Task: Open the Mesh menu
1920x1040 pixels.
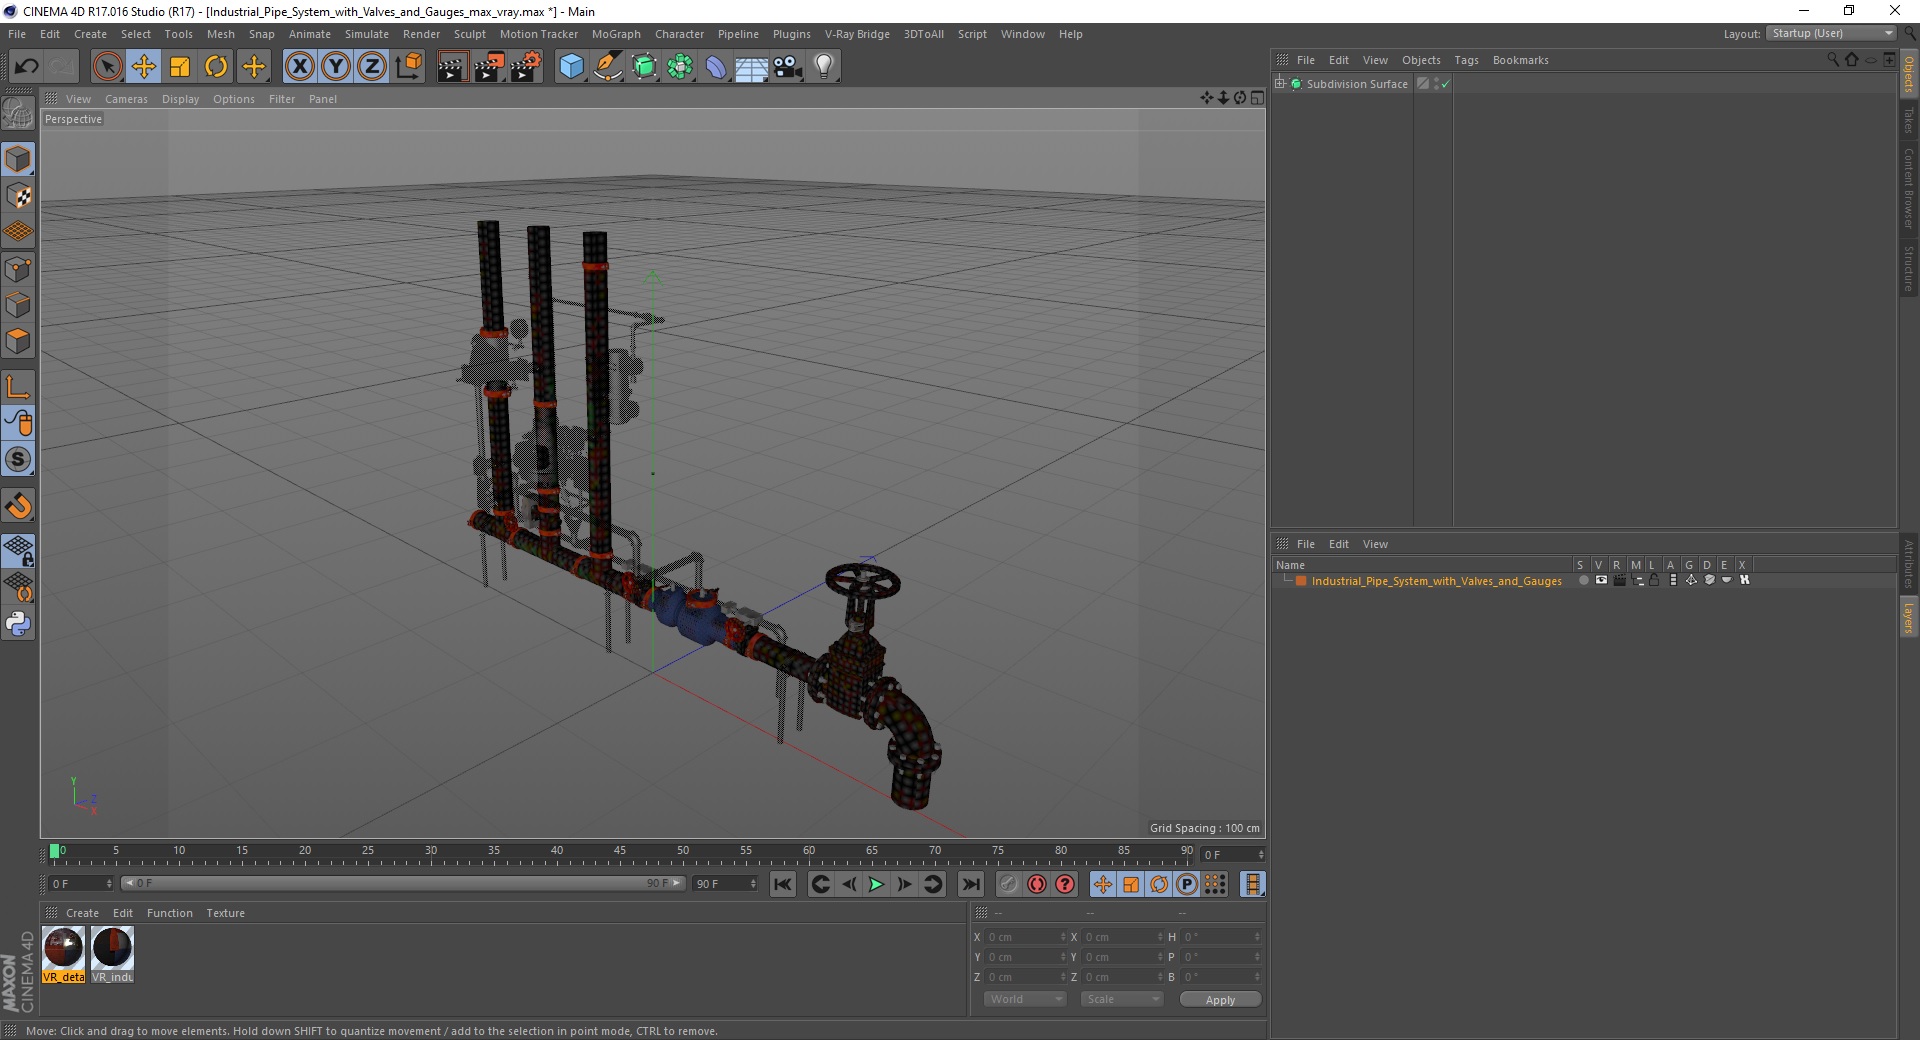Action: (x=221, y=34)
